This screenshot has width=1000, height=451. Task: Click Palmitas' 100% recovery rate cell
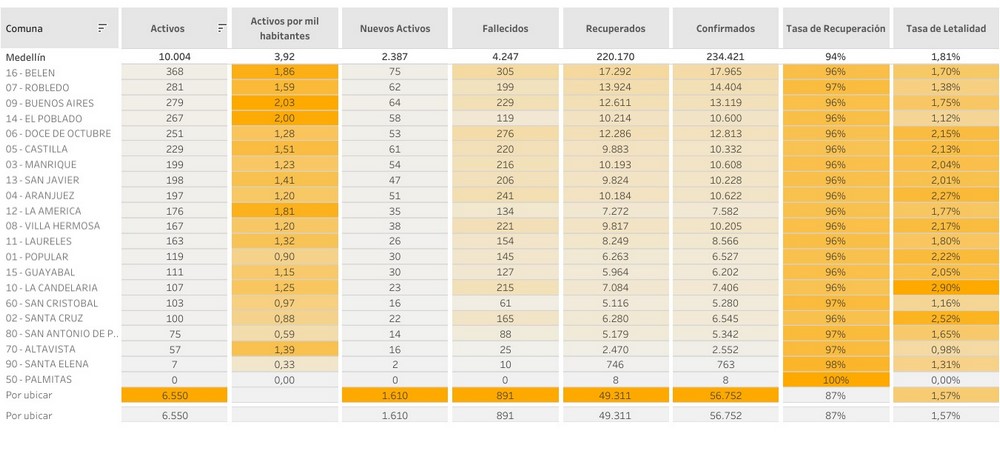pyautogui.click(x=835, y=380)
